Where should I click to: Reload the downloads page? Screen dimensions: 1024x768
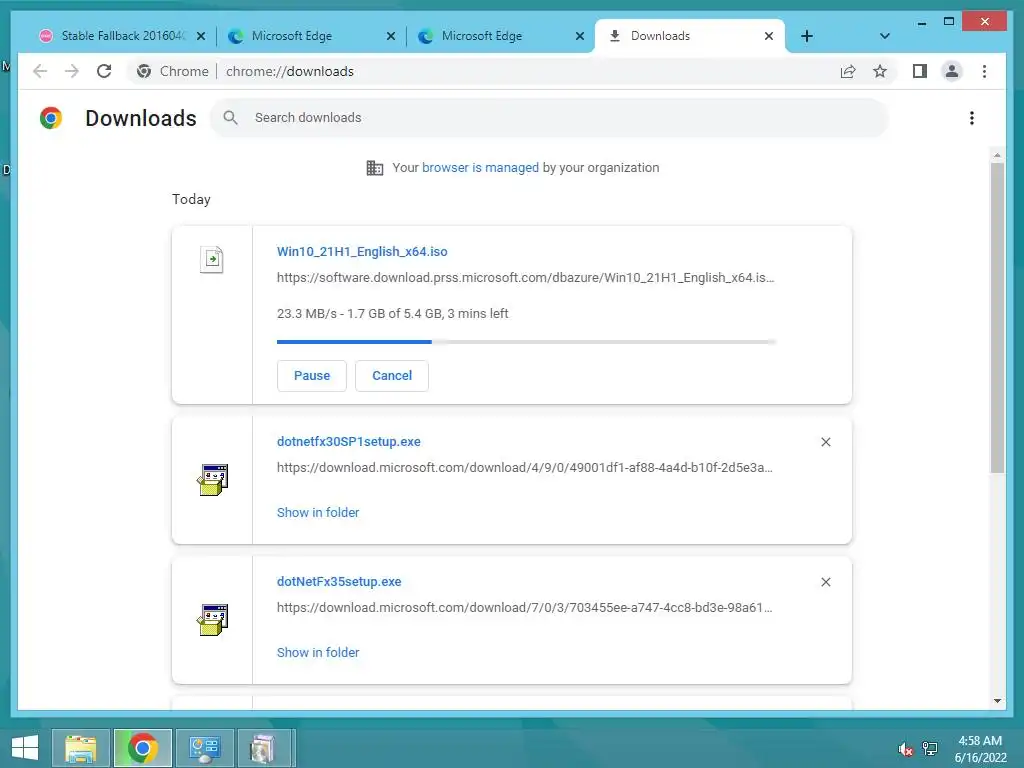tap(104, 71)
